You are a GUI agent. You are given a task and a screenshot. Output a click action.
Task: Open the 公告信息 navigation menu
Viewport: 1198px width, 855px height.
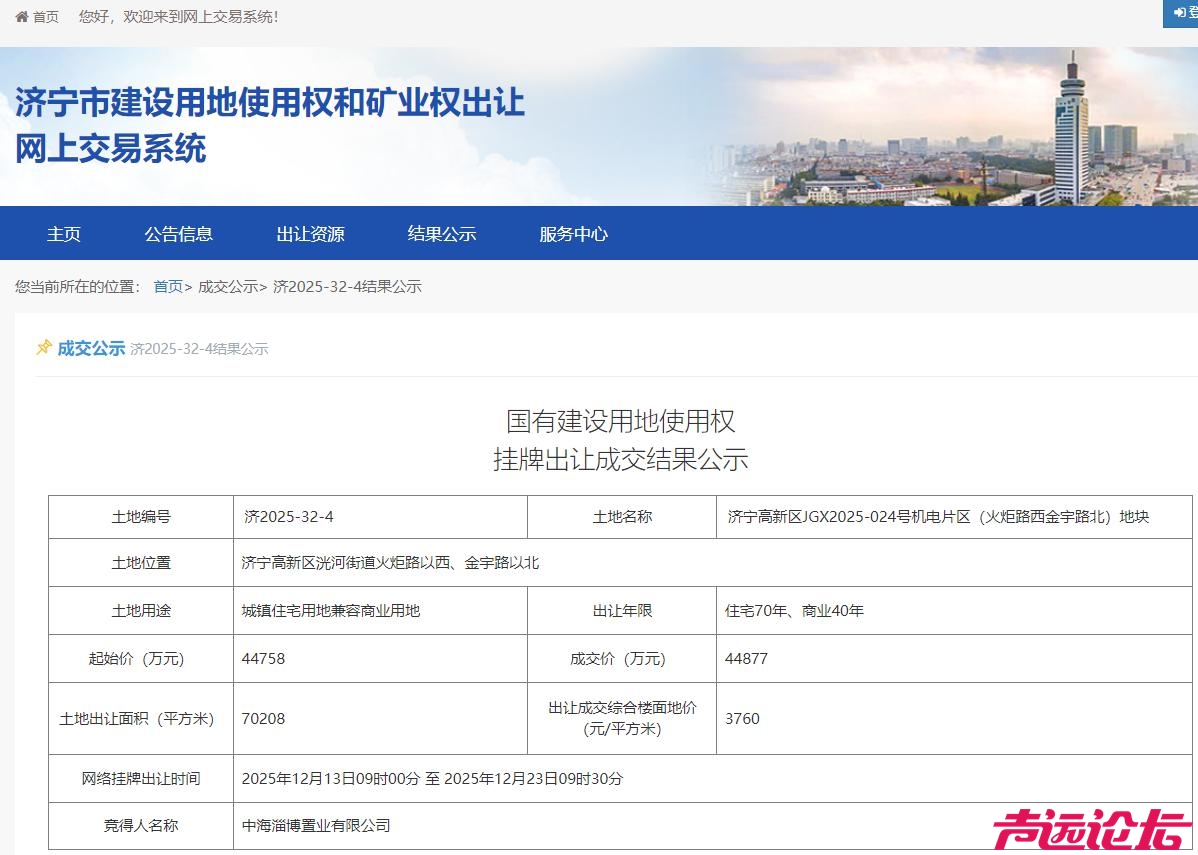coord(178,233)
